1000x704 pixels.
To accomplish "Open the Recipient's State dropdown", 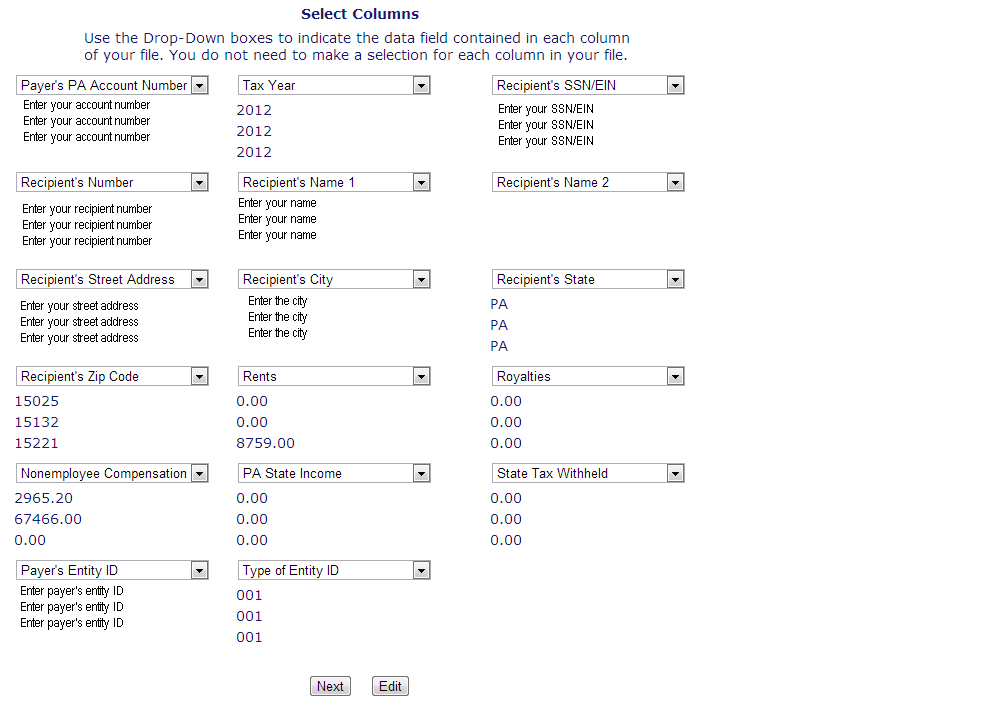I will coord(675,279).
